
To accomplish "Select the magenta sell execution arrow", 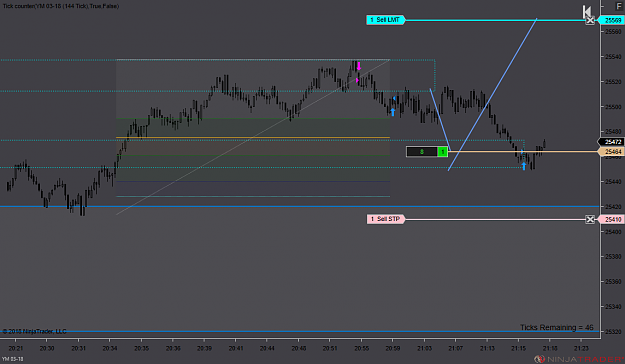I will tap(359, 66).
